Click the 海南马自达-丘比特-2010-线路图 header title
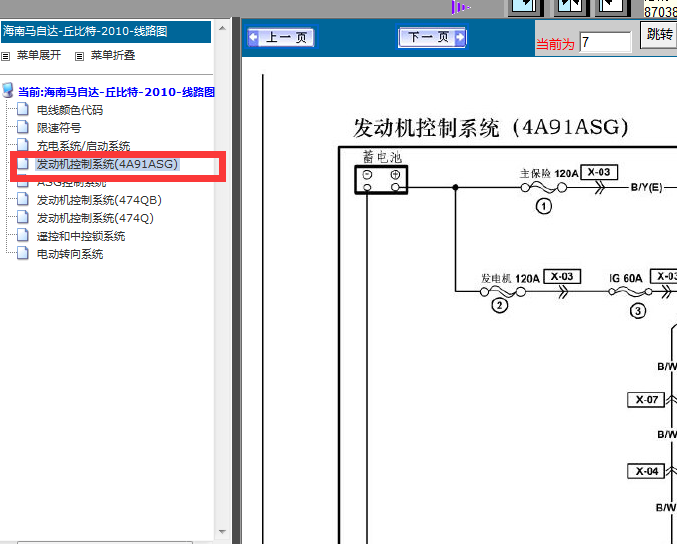This screenshot has height=544, width=677. click(85, 31)
